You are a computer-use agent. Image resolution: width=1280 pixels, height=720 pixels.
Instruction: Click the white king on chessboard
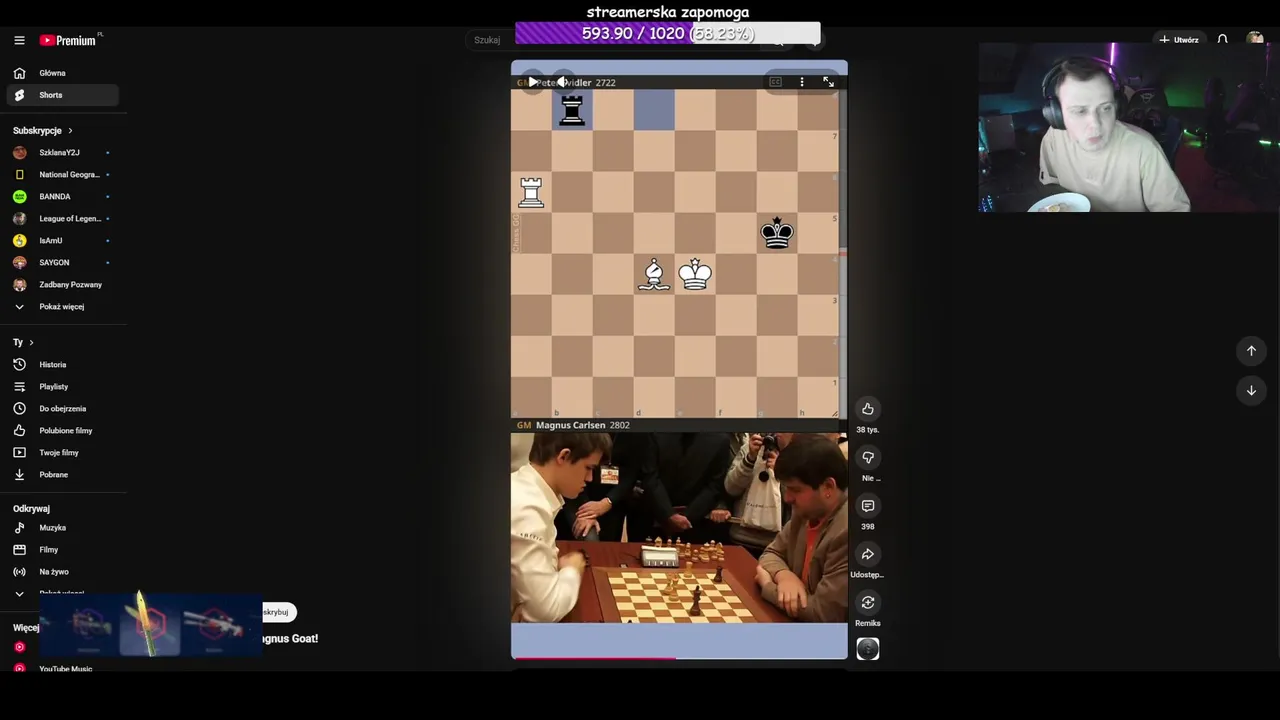pyautogui.click(x=695, y=274)
